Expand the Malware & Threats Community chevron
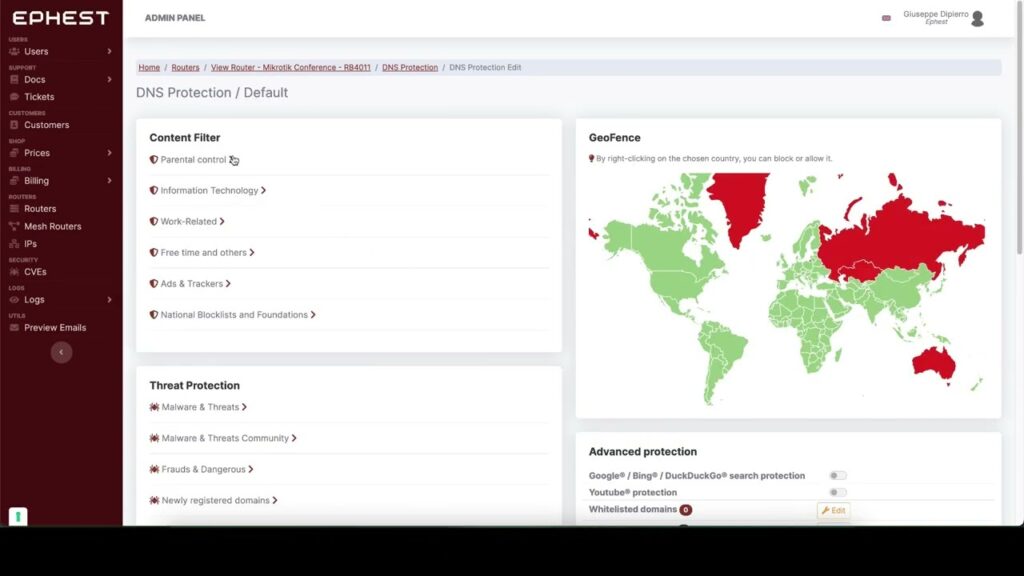The image size is (1024, 576). (x=294, y=438)
